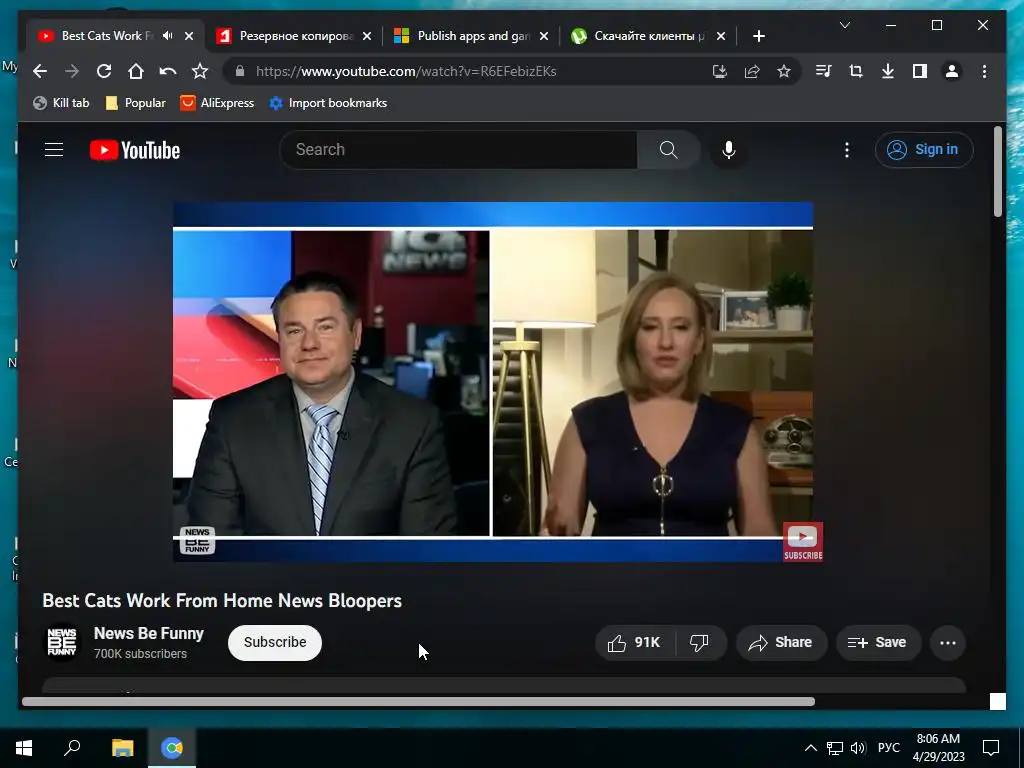Mute audio via tab speaker icon
Viewport: 1024px width, 768px height.
(x=168, y=36)
